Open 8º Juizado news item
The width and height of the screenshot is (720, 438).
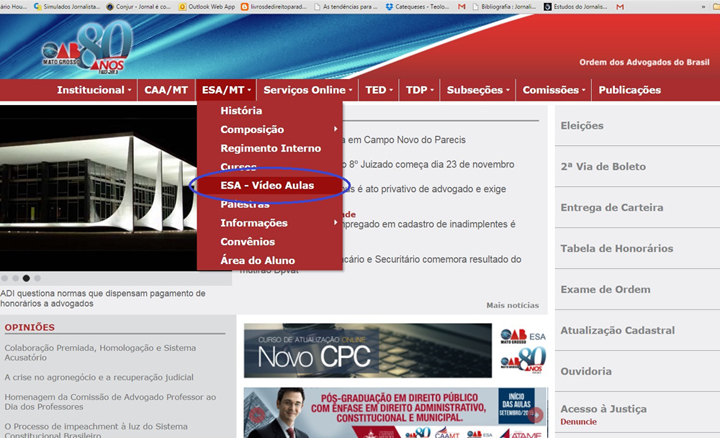[x=428, y=164]
